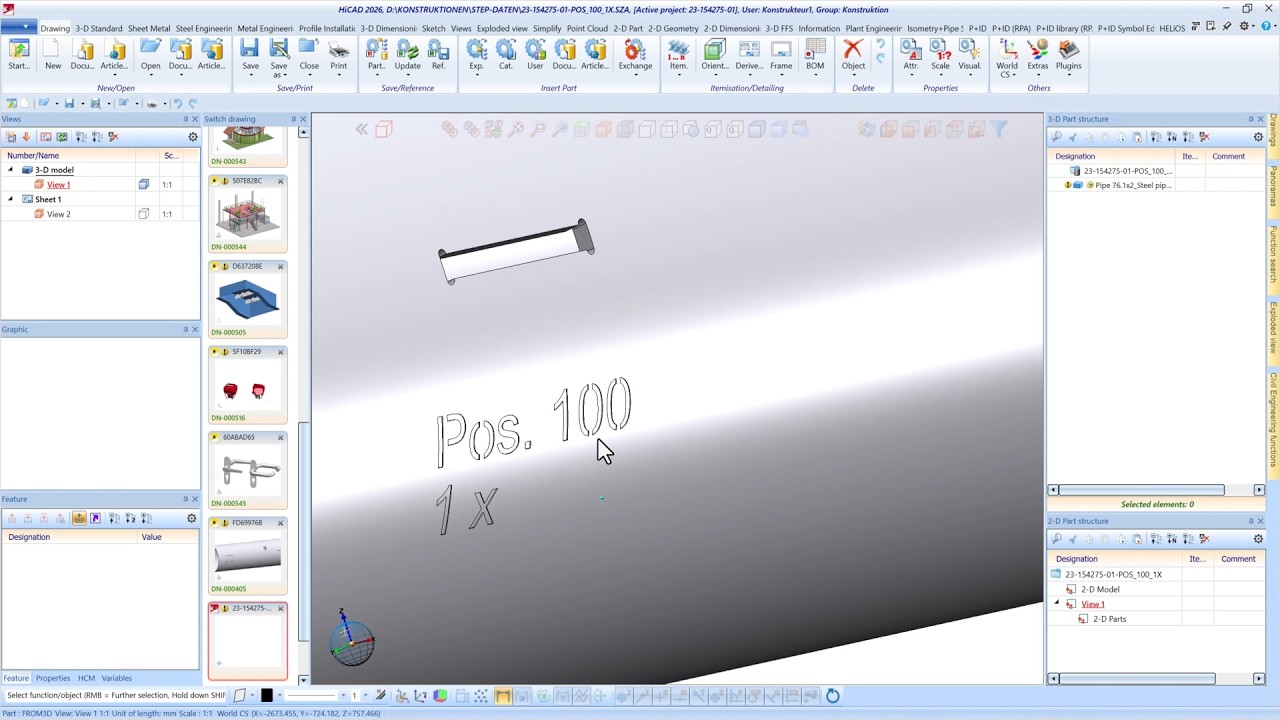Open the Extras tool

click(x=1038, y=54)
